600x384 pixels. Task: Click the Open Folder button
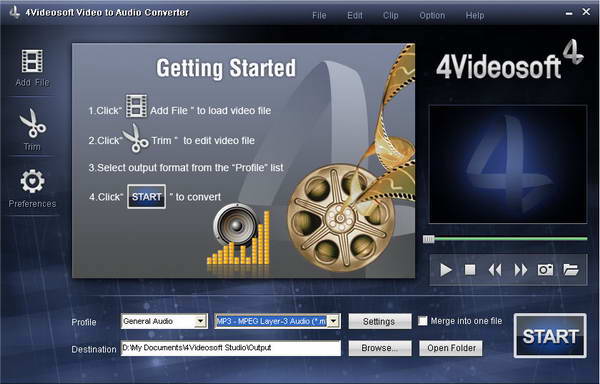click(451, 348)
